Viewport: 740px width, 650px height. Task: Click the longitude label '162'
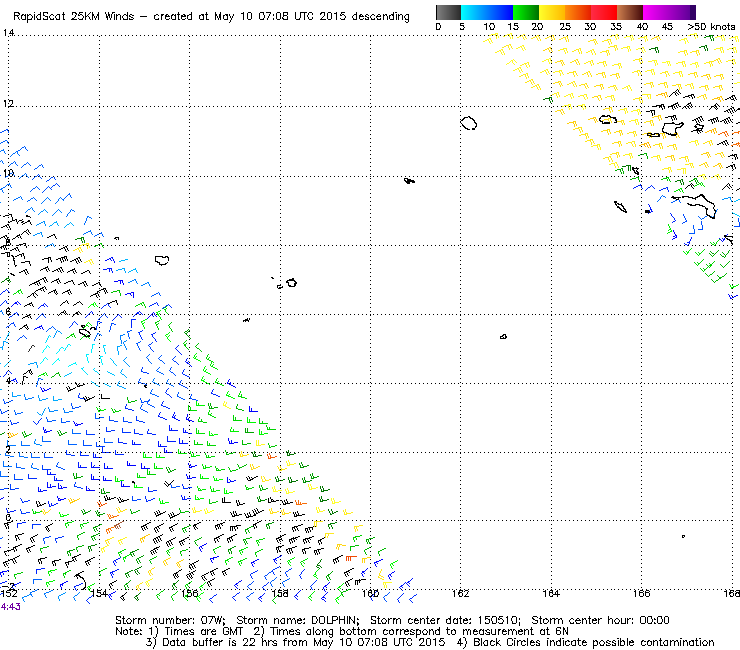click(x=461, y=593)
